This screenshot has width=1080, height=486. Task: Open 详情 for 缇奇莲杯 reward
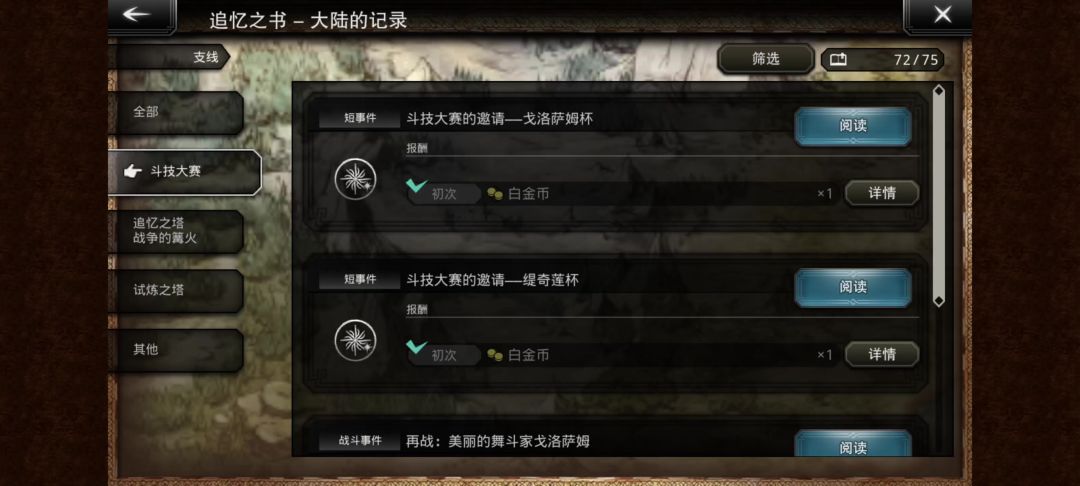coord(882,355)
